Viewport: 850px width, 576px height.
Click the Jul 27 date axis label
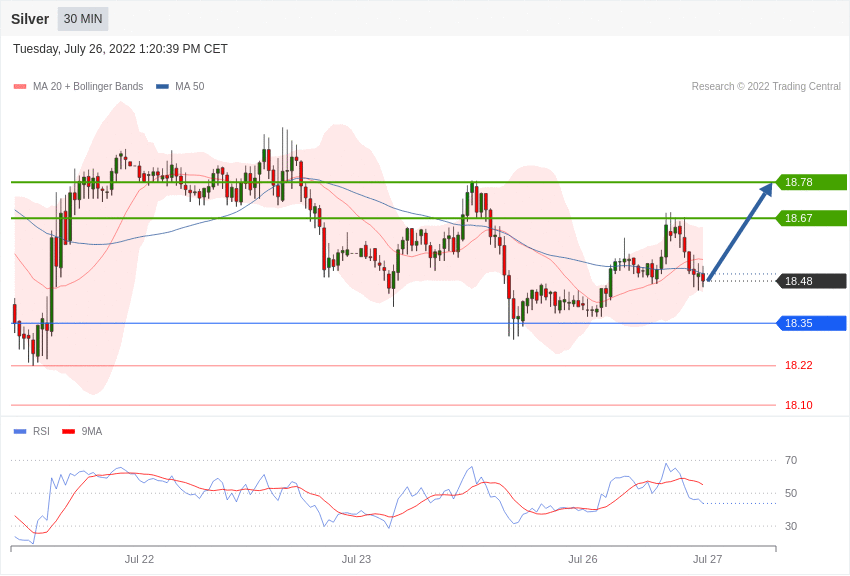click(x=707, y=559)
